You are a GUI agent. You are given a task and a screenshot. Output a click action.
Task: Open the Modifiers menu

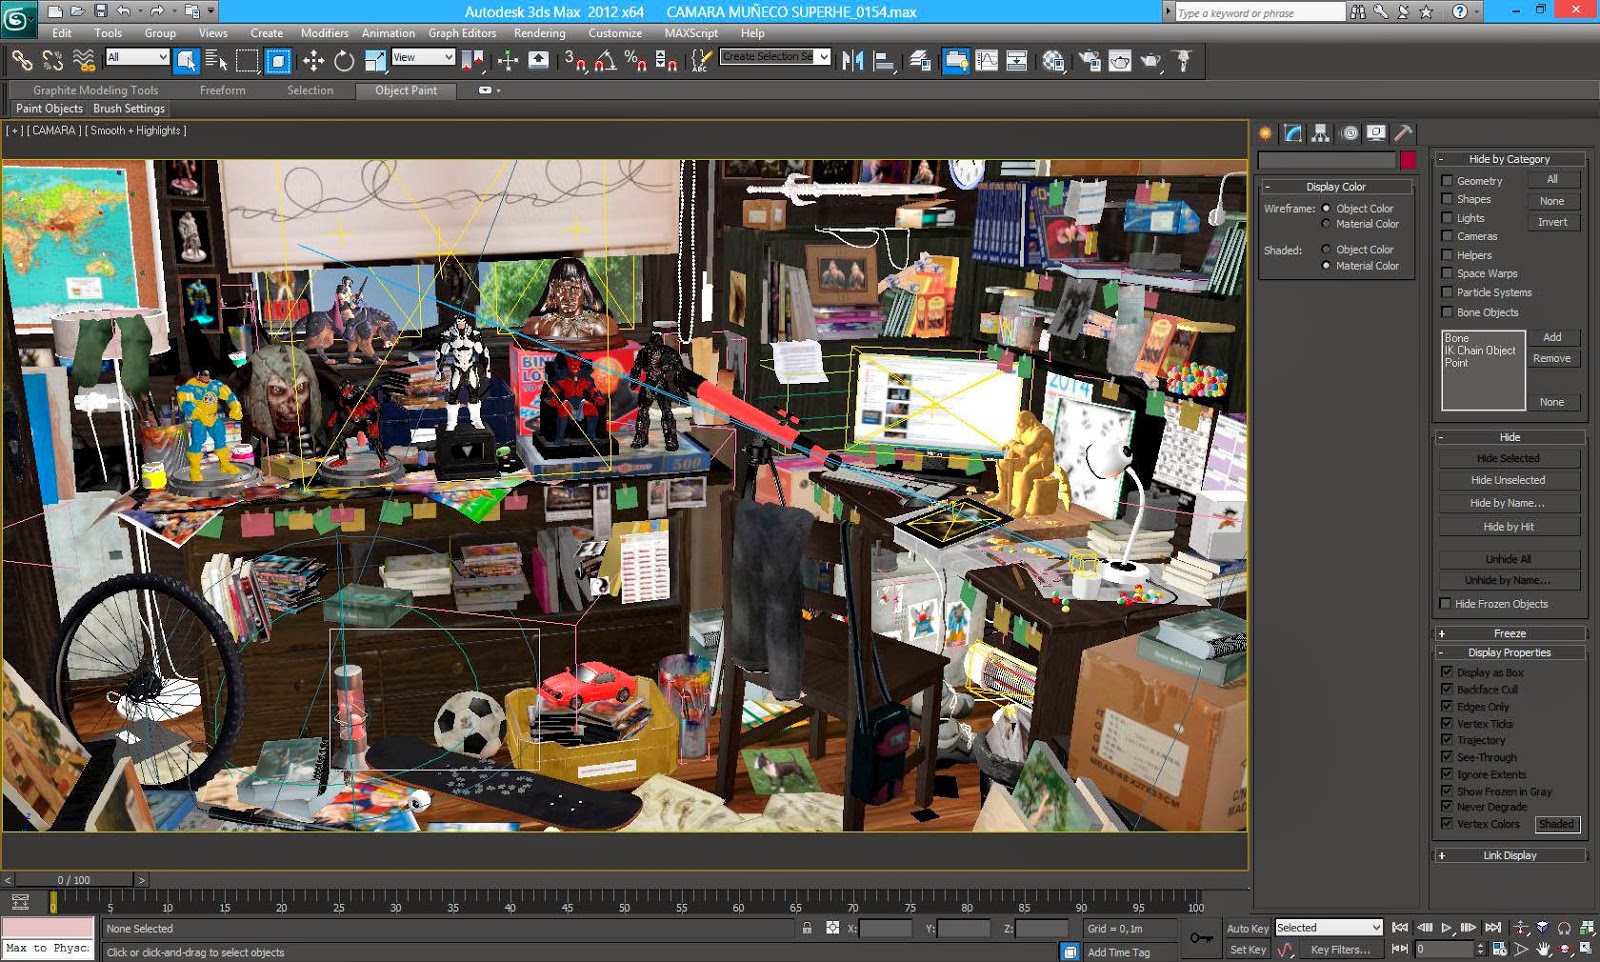tap(325, 33)
